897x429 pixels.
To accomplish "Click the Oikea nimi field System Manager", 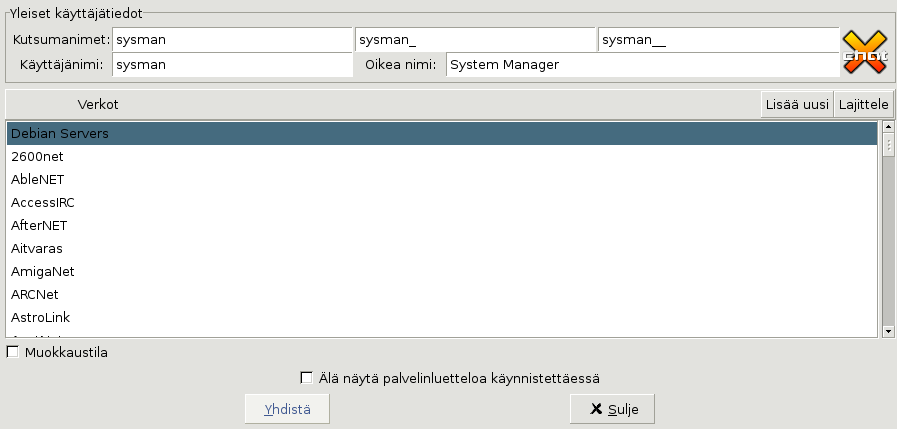I will point(642,65).
